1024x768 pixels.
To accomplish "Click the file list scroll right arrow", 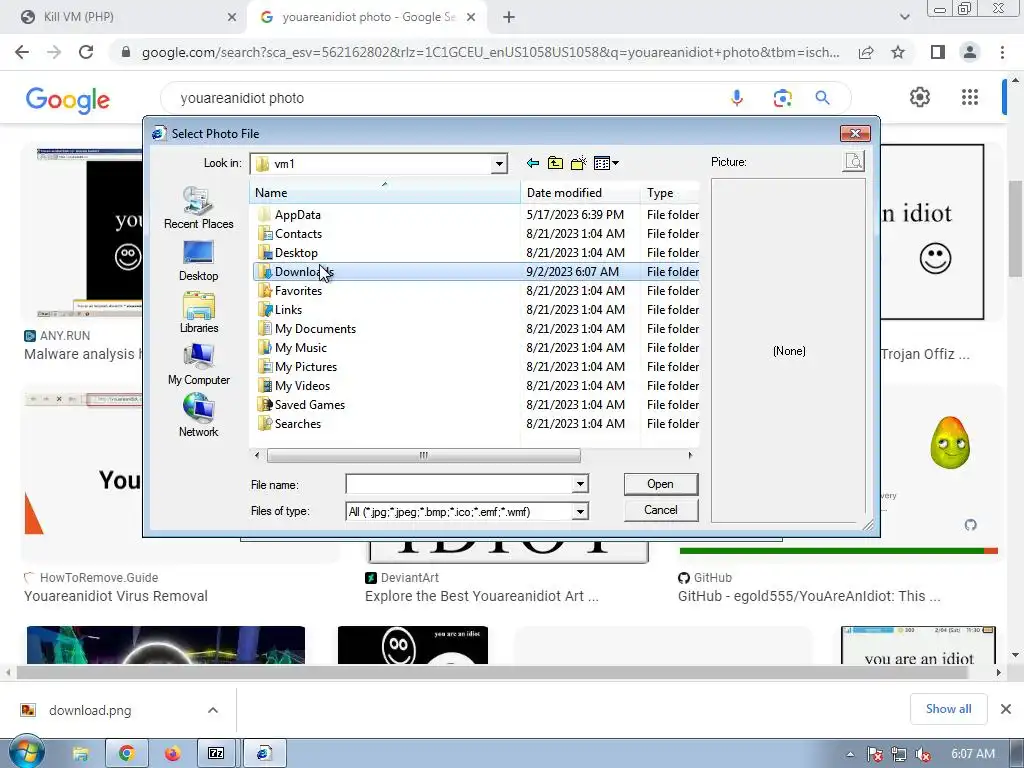I will point(690,455).
